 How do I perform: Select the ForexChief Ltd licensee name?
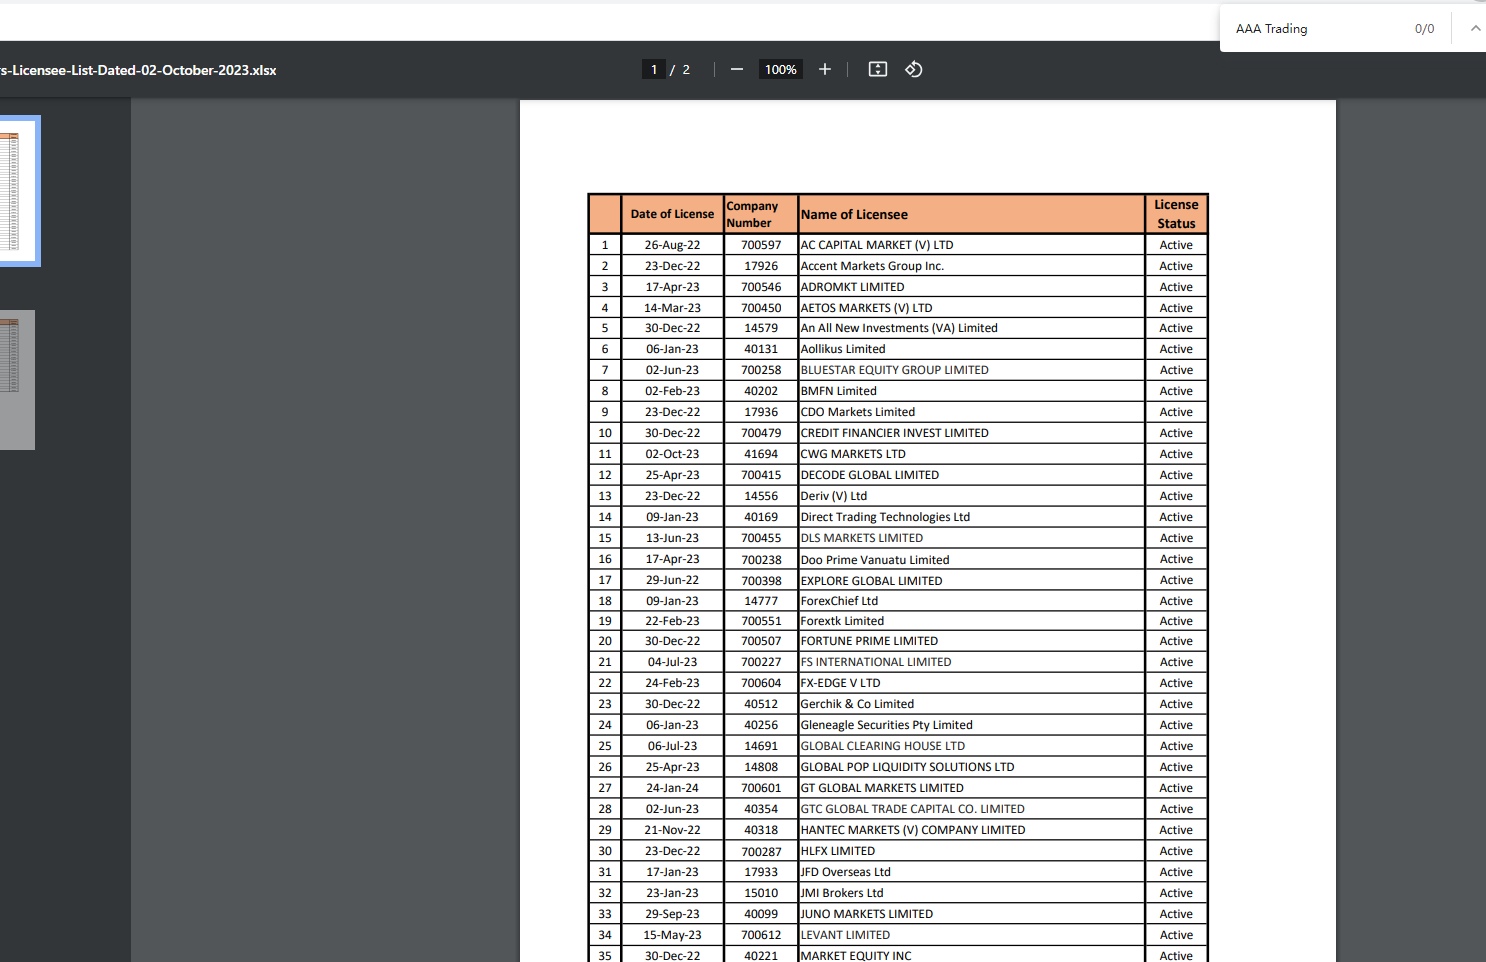(839, 601)
